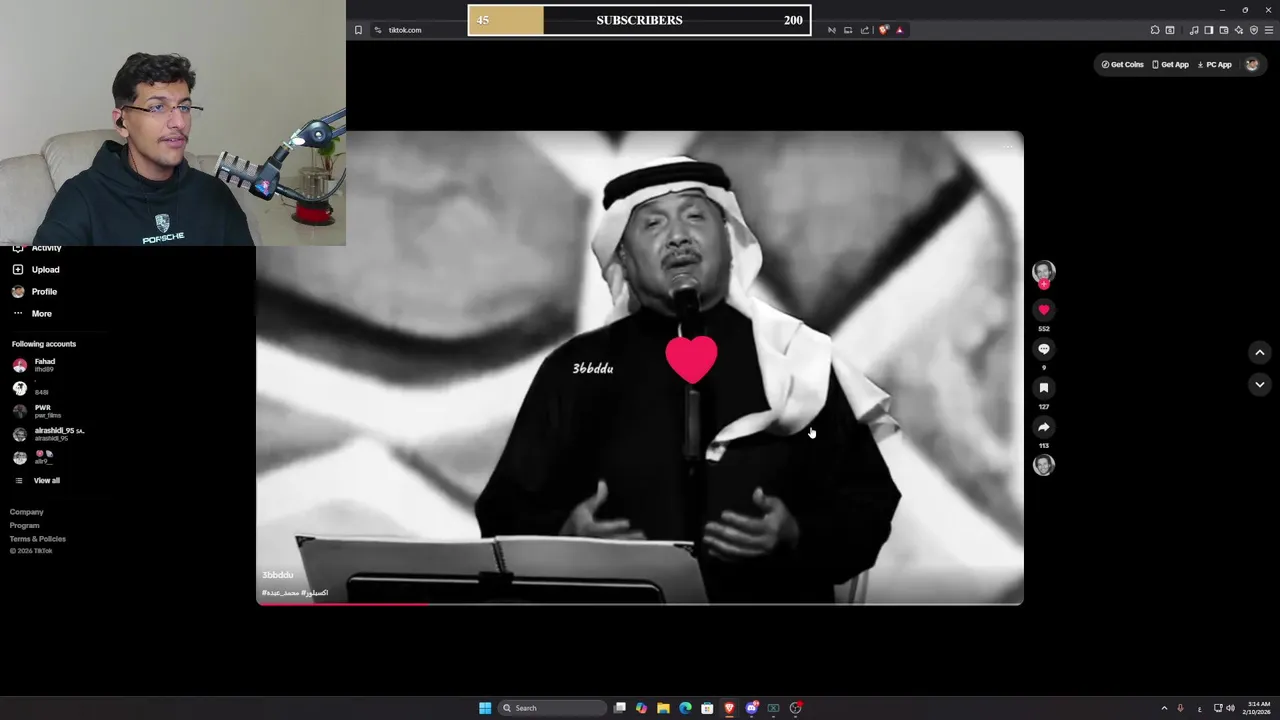Like the video with the heart button

tap(1043, 310)
